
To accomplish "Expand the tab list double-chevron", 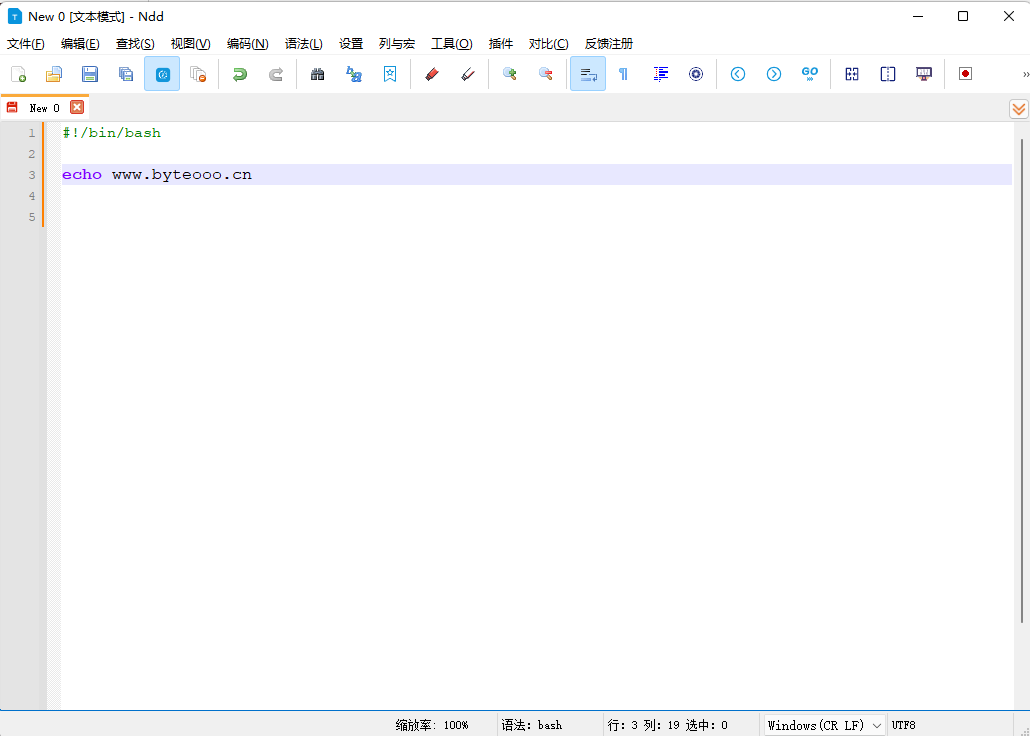I will (x=1019, y=109).
